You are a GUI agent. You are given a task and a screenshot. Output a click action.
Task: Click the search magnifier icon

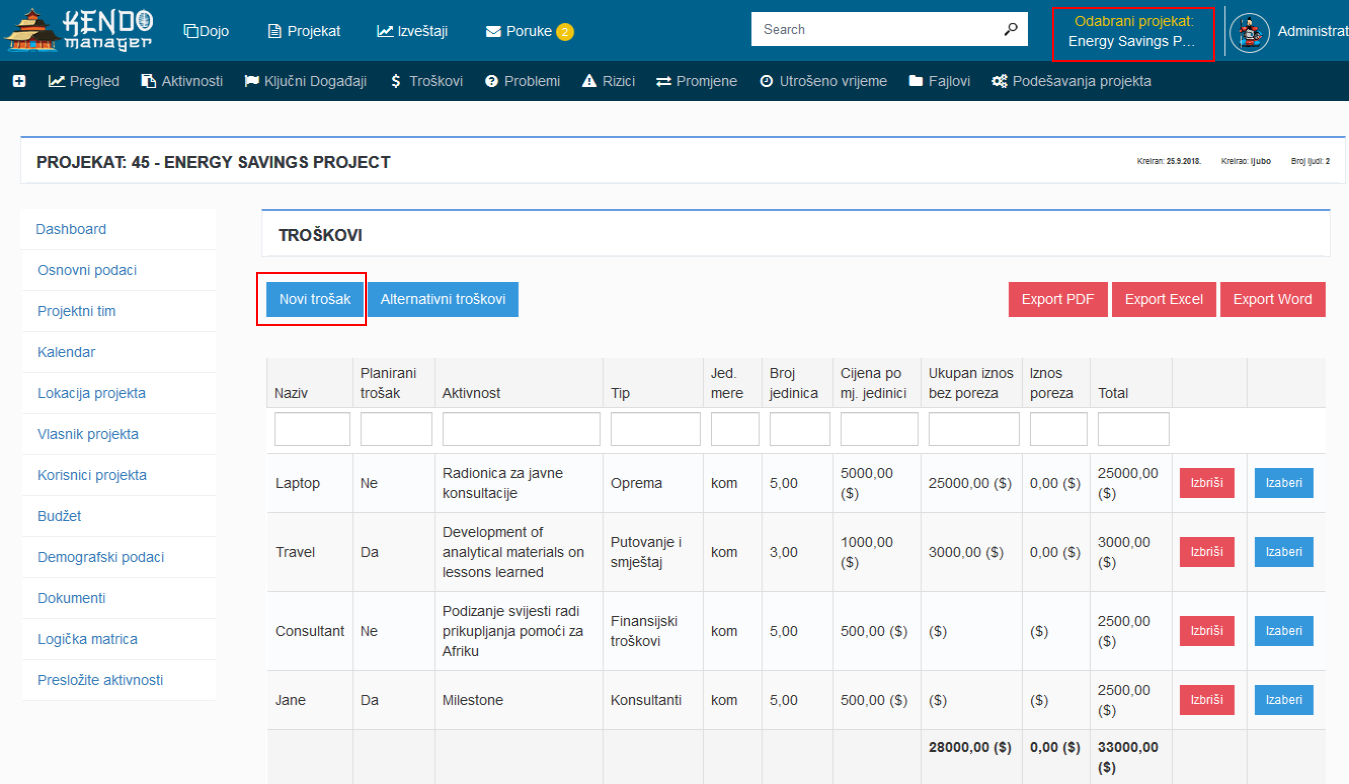pyautogui.click(x=1010, y=29)
